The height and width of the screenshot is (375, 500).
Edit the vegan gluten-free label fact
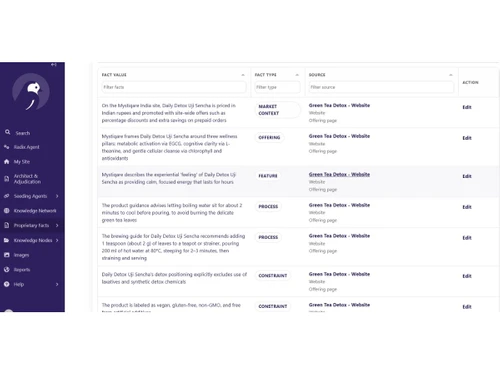[467, 307]
